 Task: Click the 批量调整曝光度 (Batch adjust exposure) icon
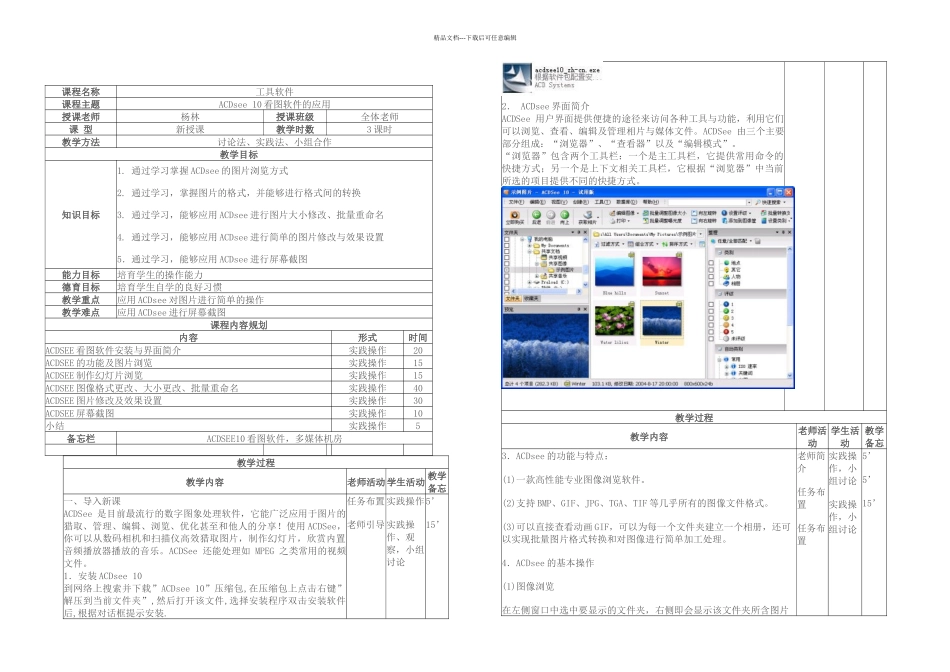point(646,221)
